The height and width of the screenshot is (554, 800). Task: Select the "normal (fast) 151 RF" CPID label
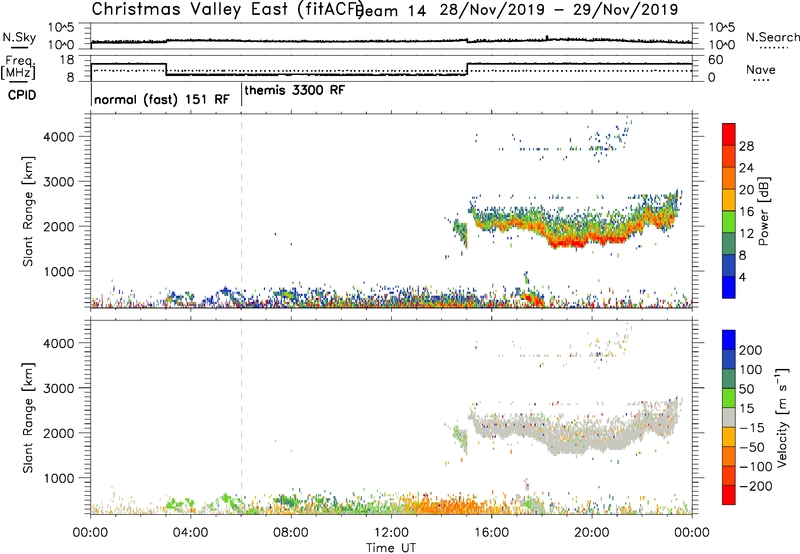(x=162, y=99)
